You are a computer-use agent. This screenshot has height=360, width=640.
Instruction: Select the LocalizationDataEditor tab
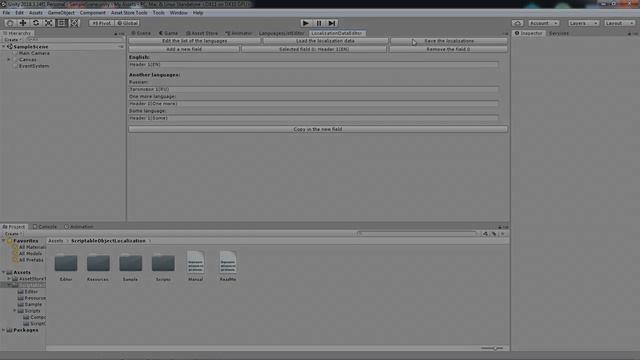point(337,33)
